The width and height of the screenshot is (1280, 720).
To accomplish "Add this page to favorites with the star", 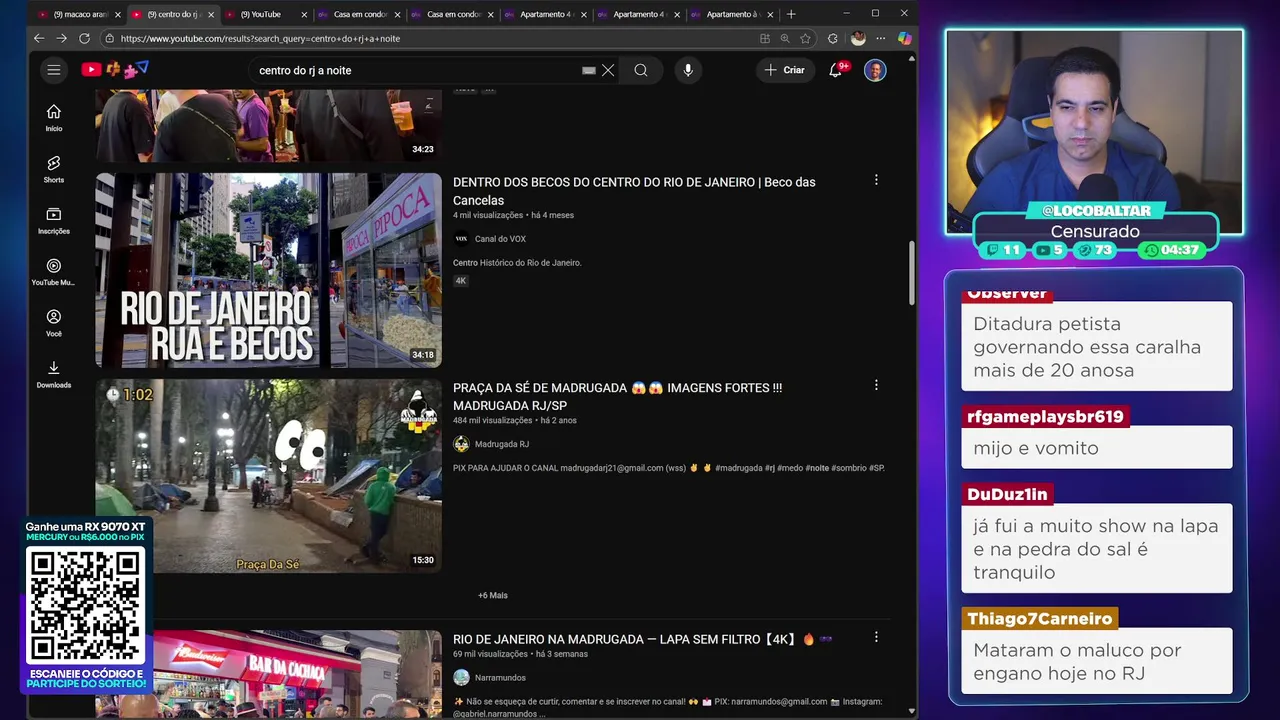I will tap(805, 38).
